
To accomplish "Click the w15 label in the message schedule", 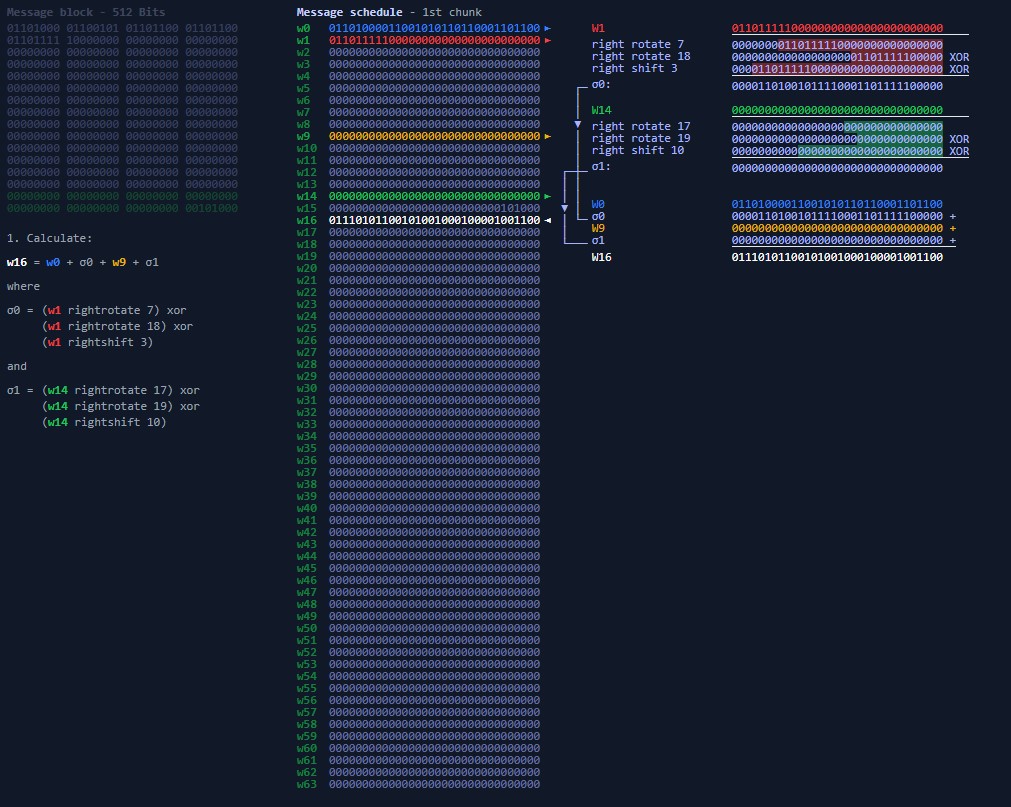I will point(306,208).
